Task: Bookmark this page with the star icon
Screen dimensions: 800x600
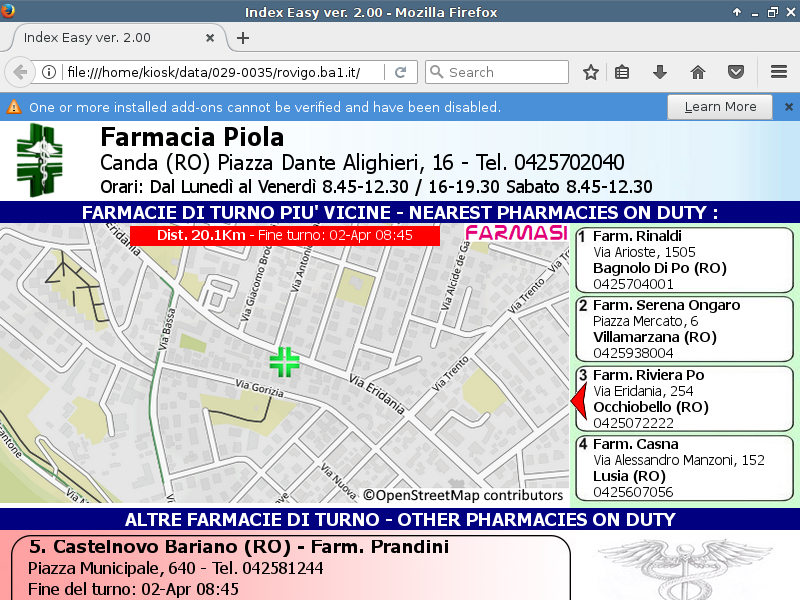Action: (x=591, y=72)
